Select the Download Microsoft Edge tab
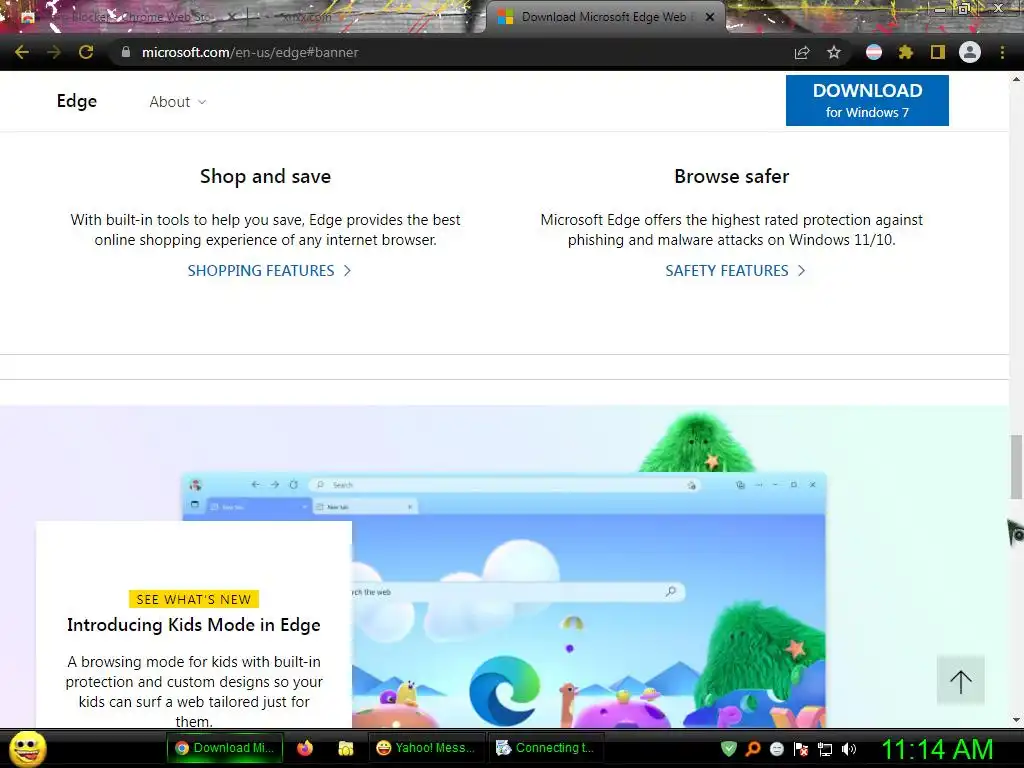Viewport: 1024px width, 768px height. pos(605,17)
